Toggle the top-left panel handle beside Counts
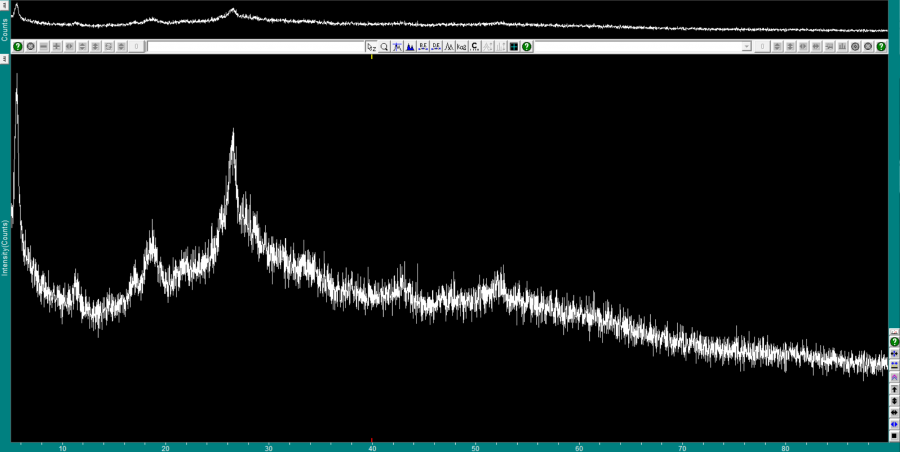900x452 pixels. pyautogui.click(x=4, y=6)
